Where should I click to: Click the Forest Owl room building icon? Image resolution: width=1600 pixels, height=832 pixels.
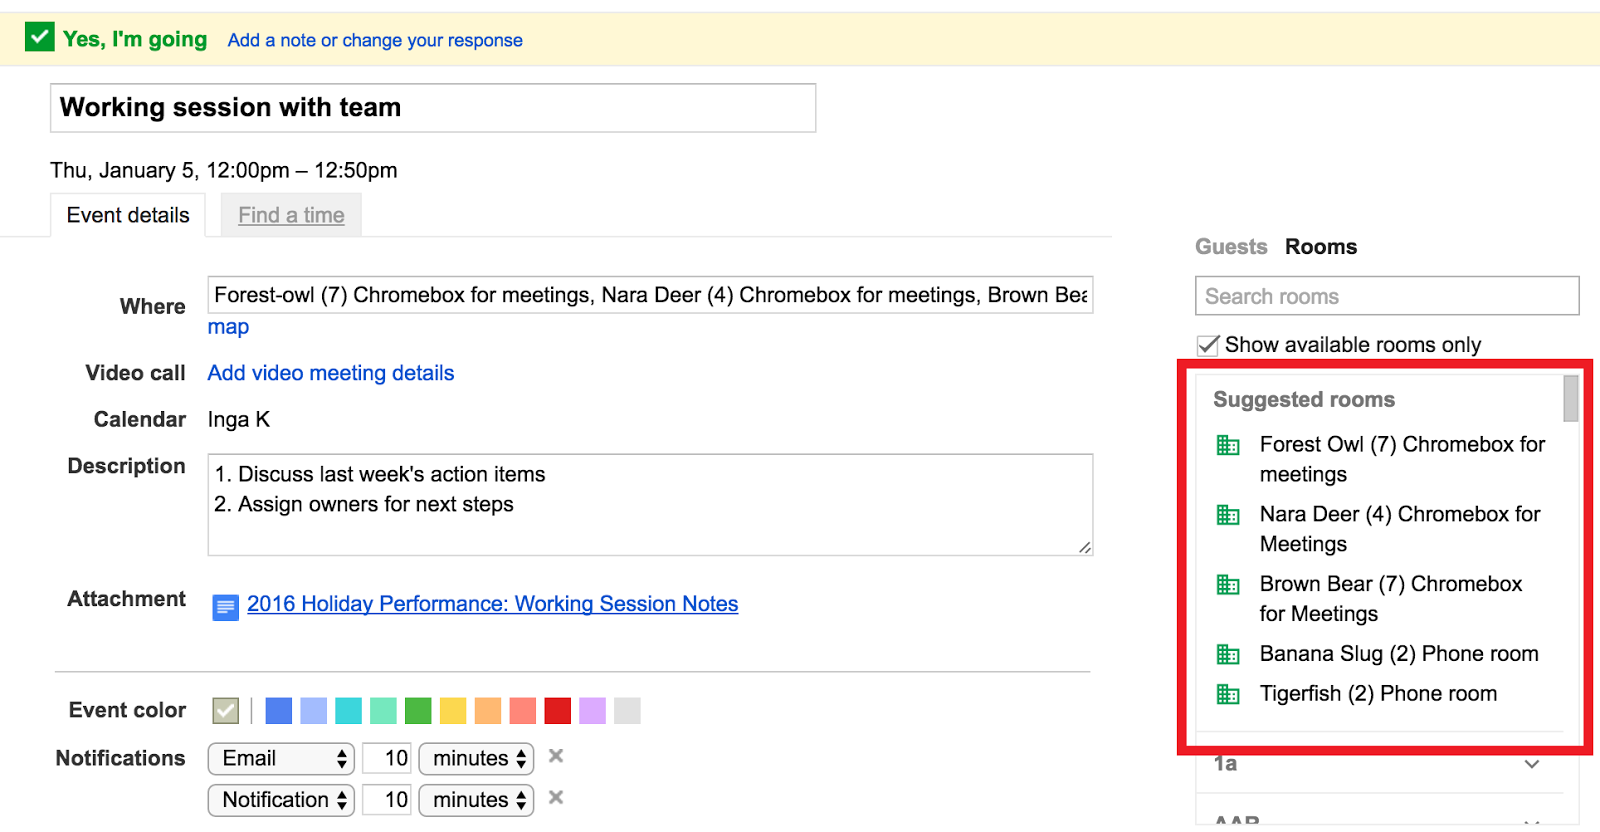pyautogui.click(x=1227, y=445)
